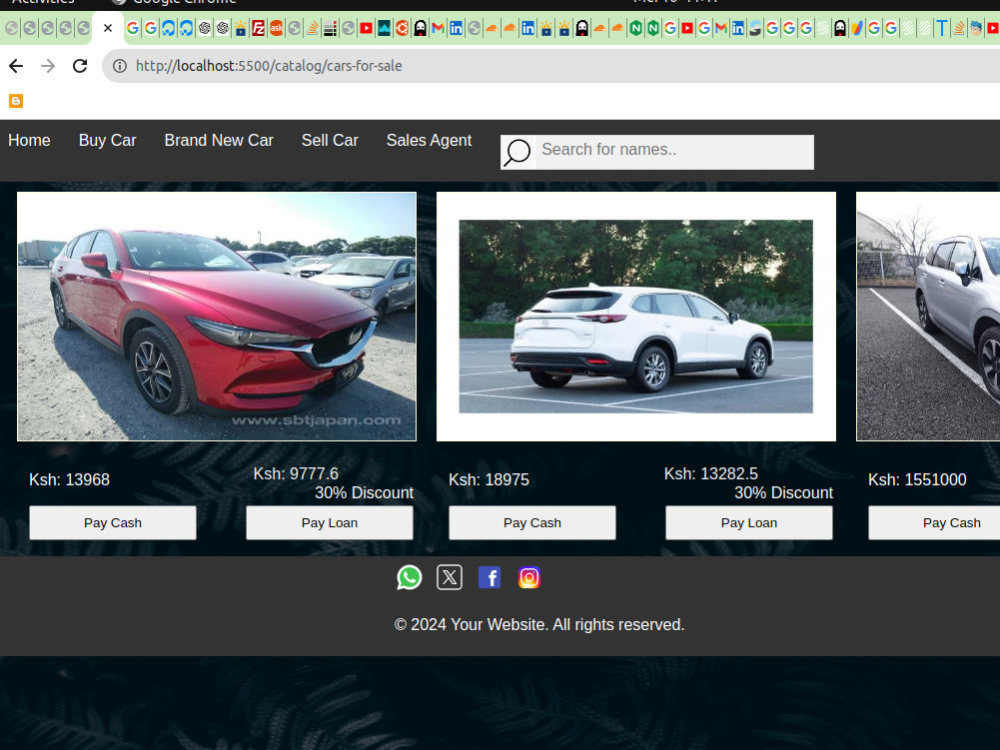
Task: Open the Sales Agent page
Action: tap(429, 140)
